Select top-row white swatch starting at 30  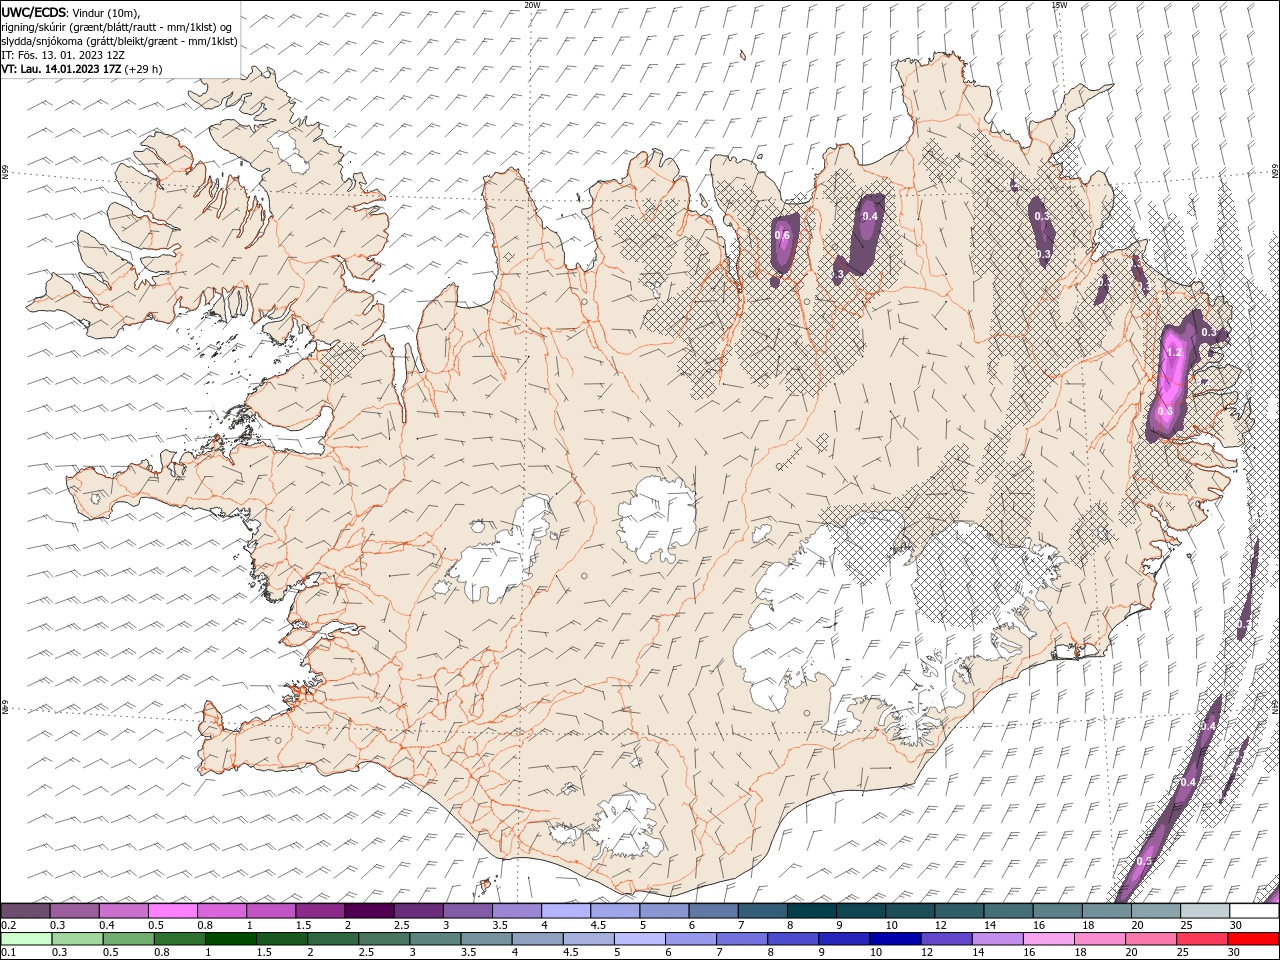click(x=1254, y=911)
